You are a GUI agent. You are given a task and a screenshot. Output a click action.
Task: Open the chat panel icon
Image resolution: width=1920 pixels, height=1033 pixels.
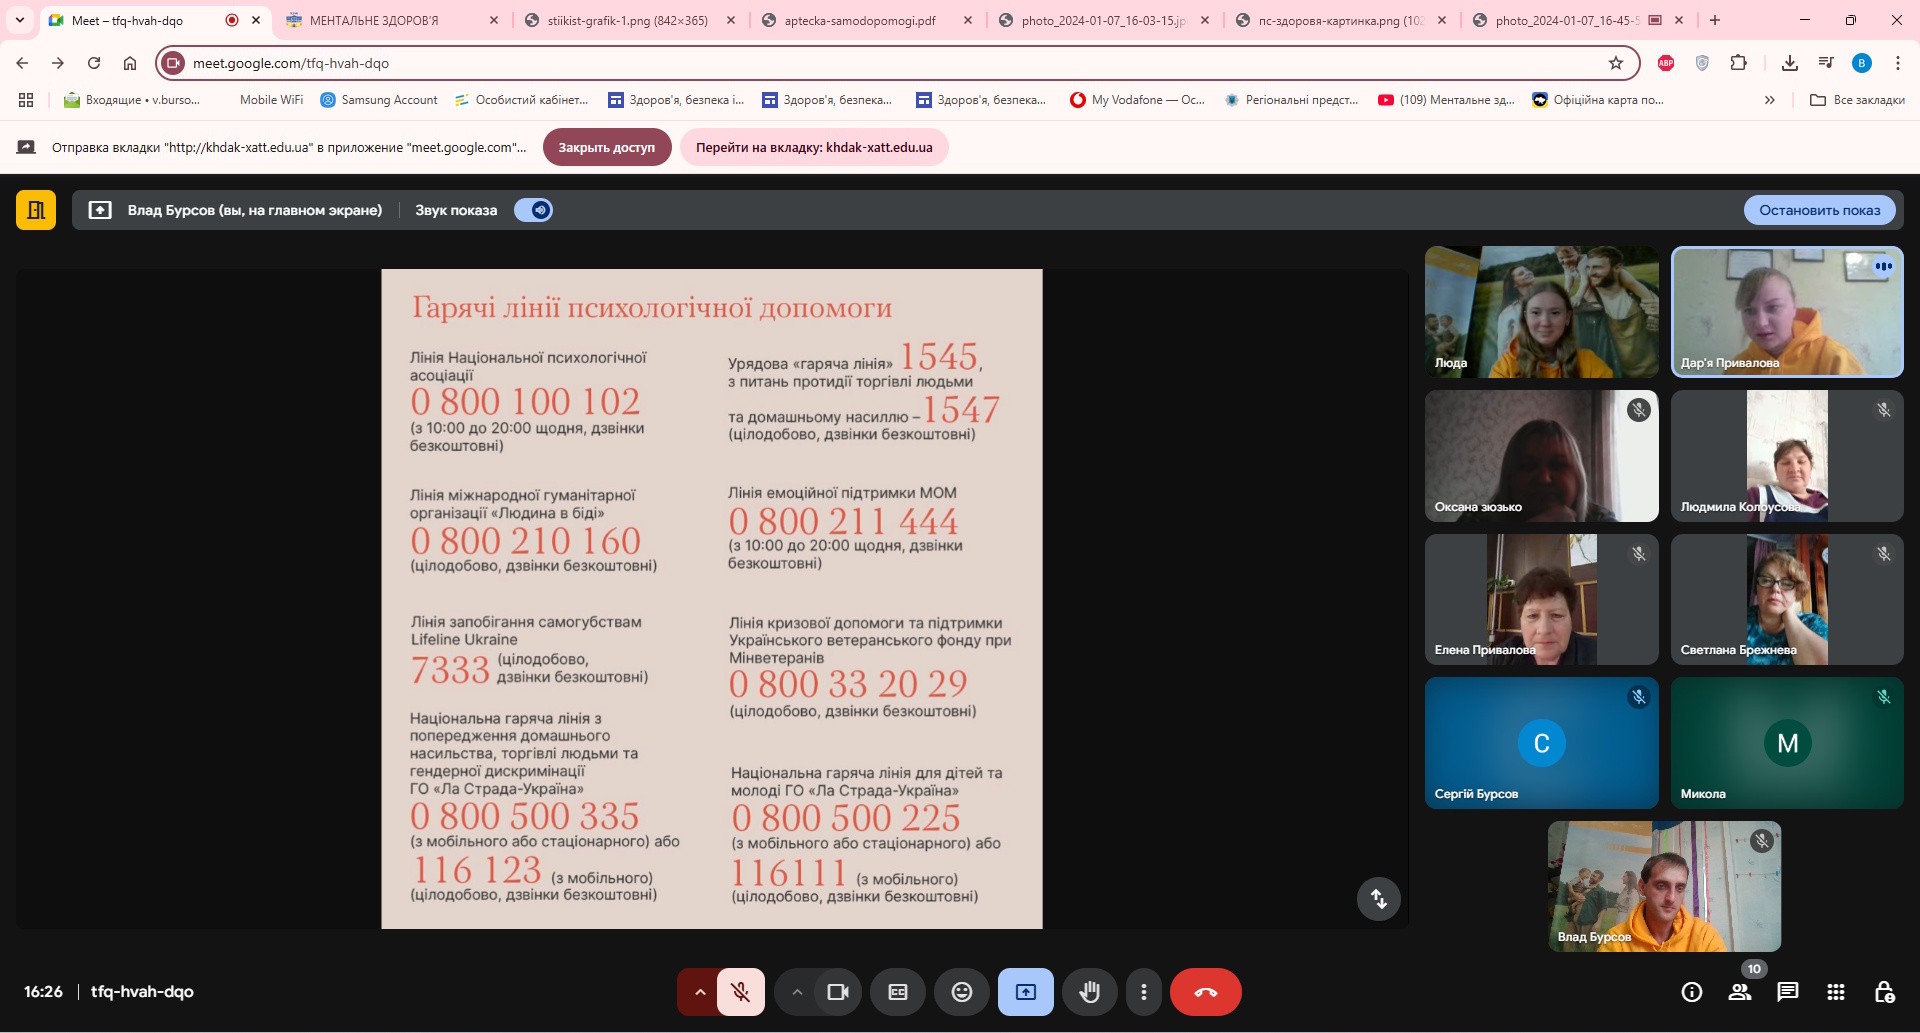1787,992
